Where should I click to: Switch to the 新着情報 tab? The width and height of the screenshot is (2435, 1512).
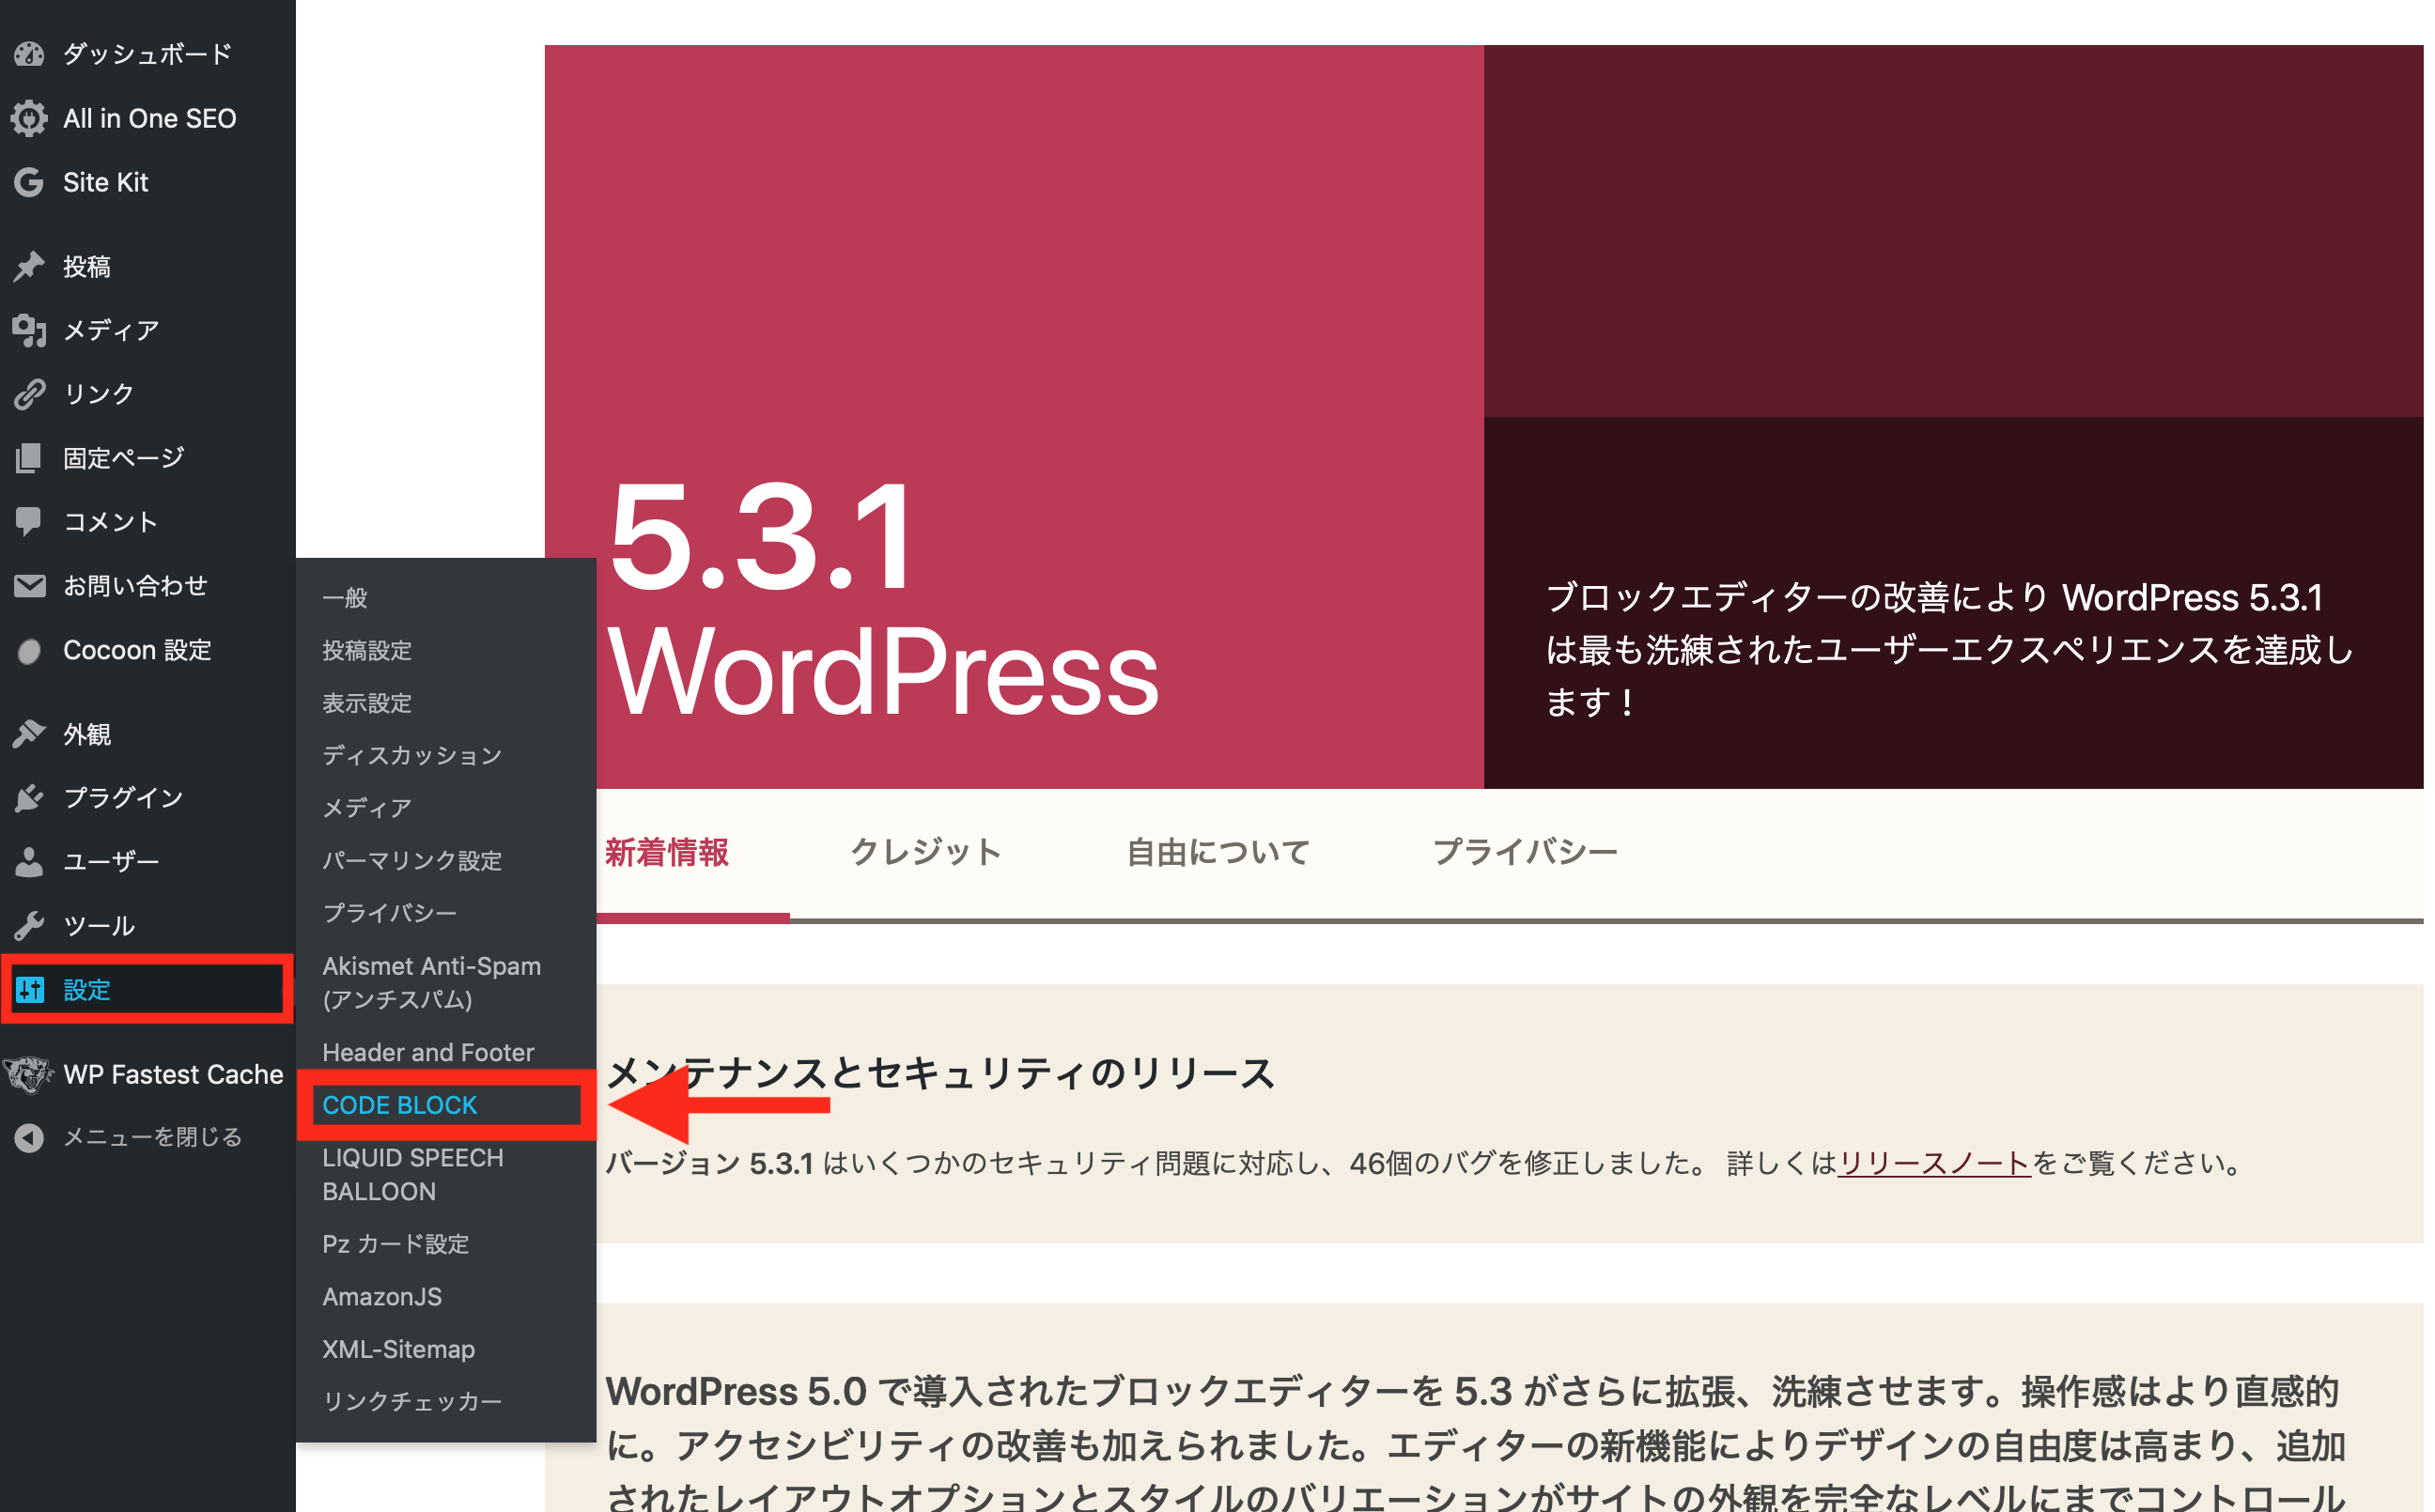click(x=668, y=853)
